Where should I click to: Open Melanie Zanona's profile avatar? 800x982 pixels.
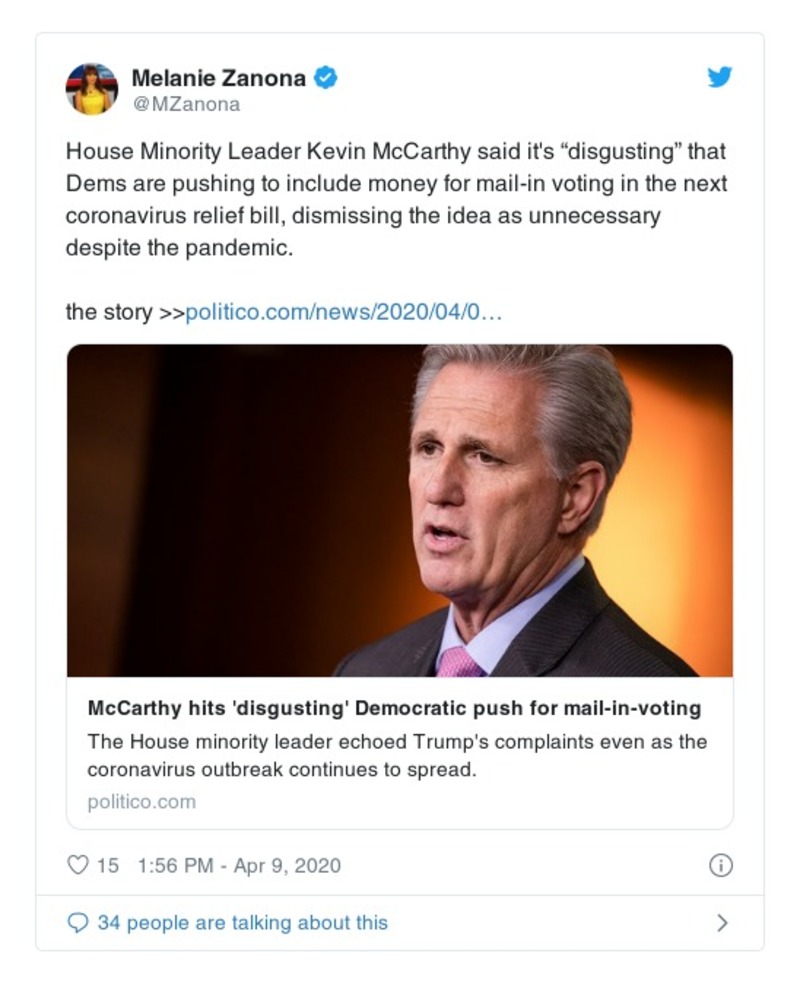(92, 89)
